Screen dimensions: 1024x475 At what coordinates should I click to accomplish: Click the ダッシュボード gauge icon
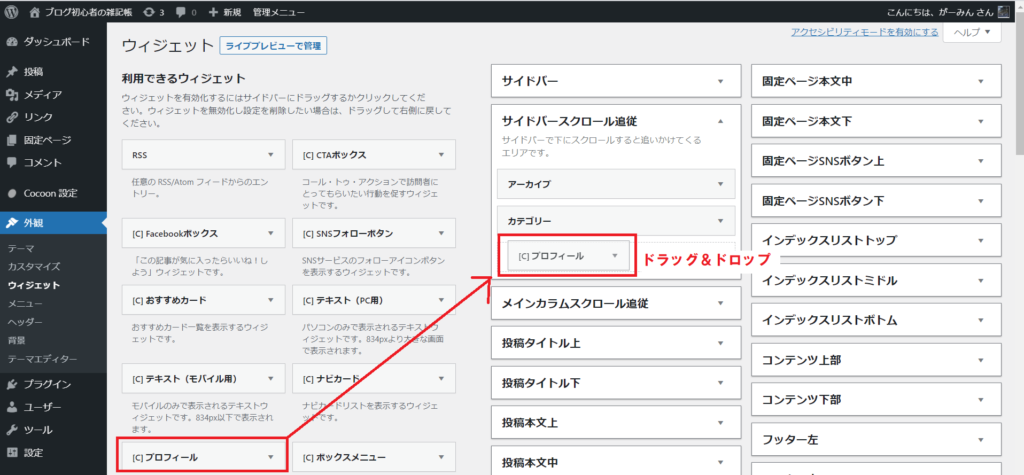coord(12,42)
